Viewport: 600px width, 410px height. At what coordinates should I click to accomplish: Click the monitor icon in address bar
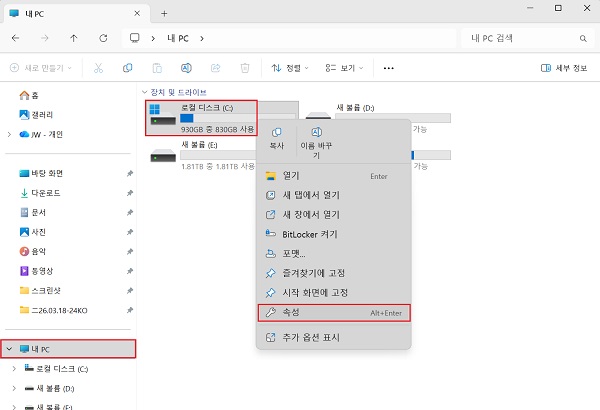click(135, 38)
